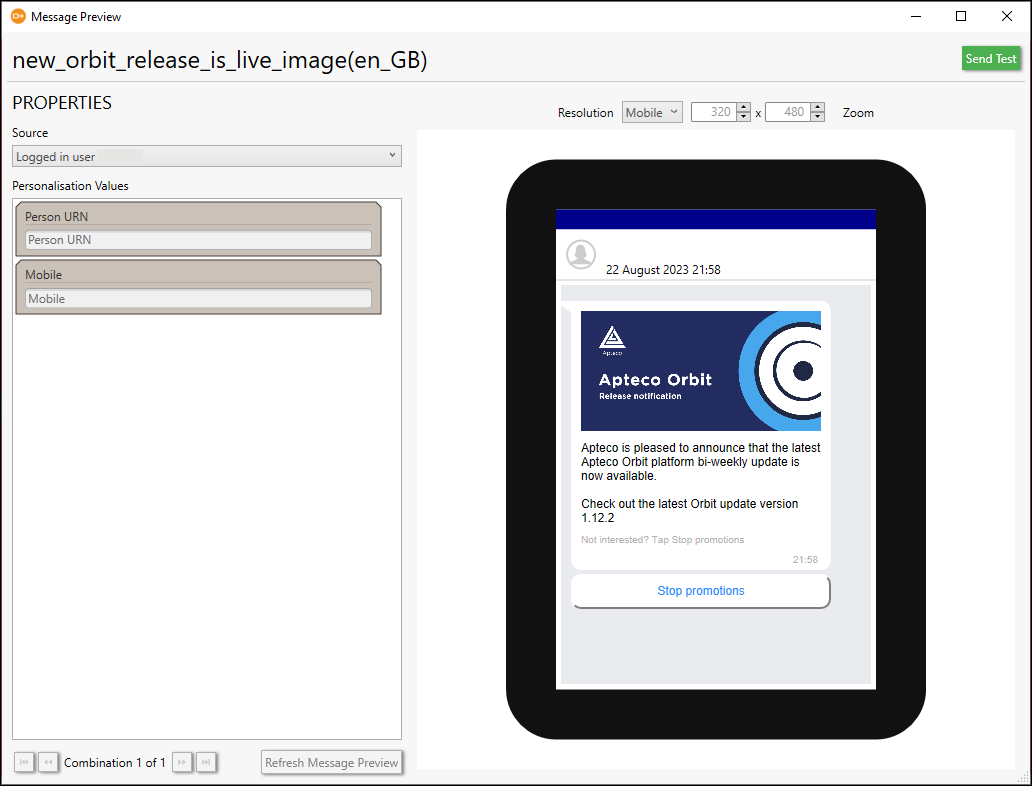Decrease the resolution width 320 value
This screenshot has height=786, width=1032.
pos(744,117)
